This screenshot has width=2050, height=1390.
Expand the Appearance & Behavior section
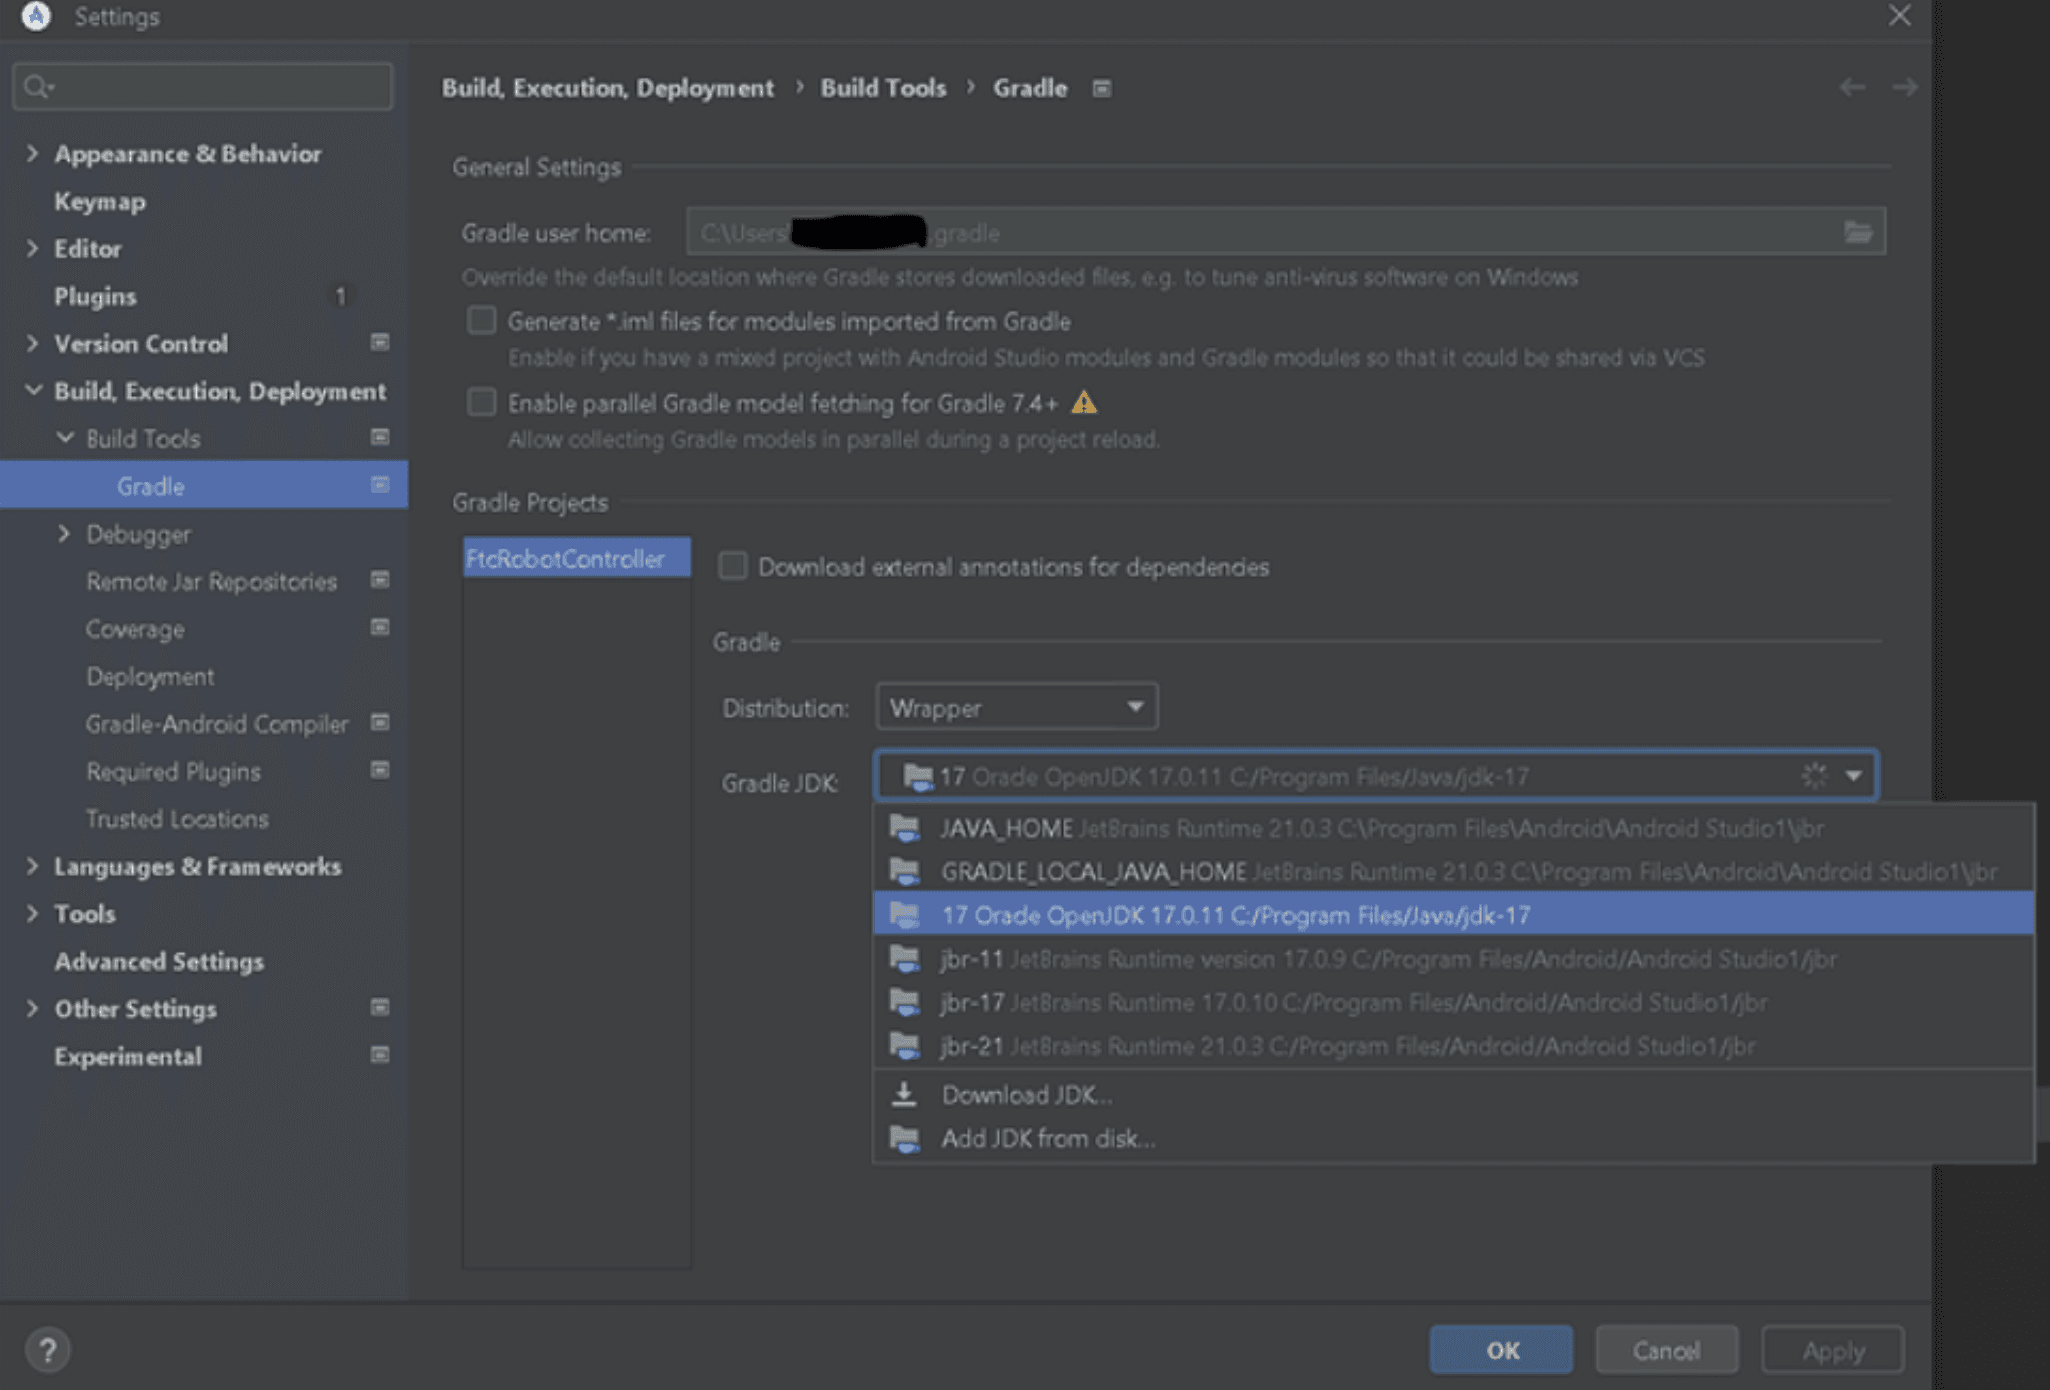(x=32, y=154)
